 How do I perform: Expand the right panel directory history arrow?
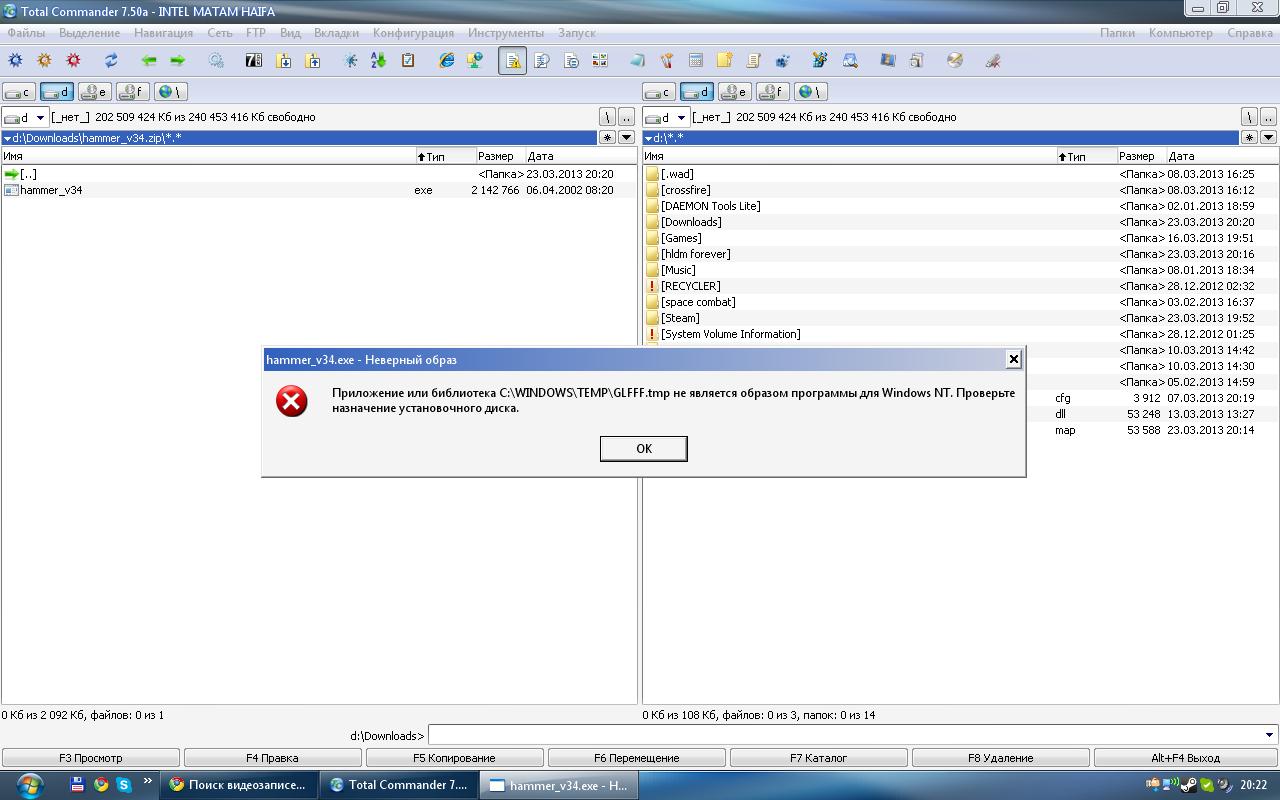click(1268, 137)
